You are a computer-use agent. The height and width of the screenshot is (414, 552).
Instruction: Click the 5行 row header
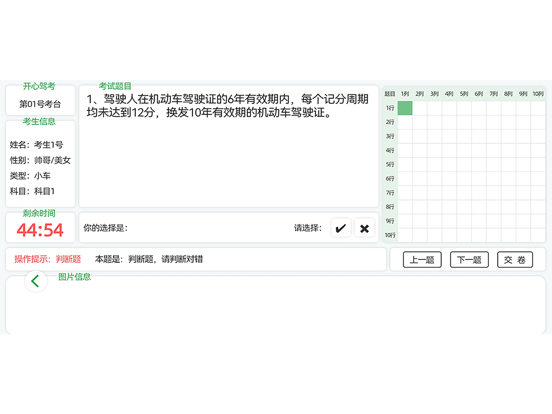(x=390, y=164)
